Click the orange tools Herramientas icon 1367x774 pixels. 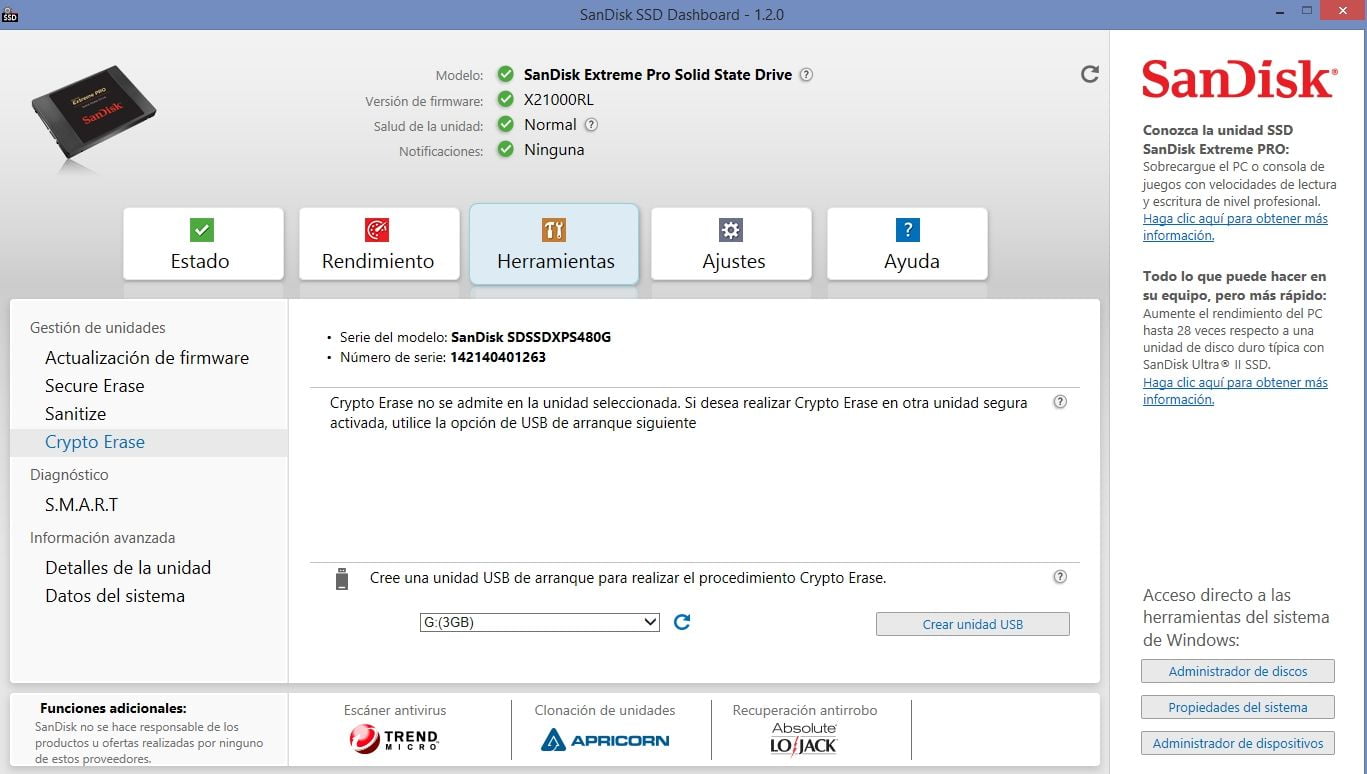point(554,230)
